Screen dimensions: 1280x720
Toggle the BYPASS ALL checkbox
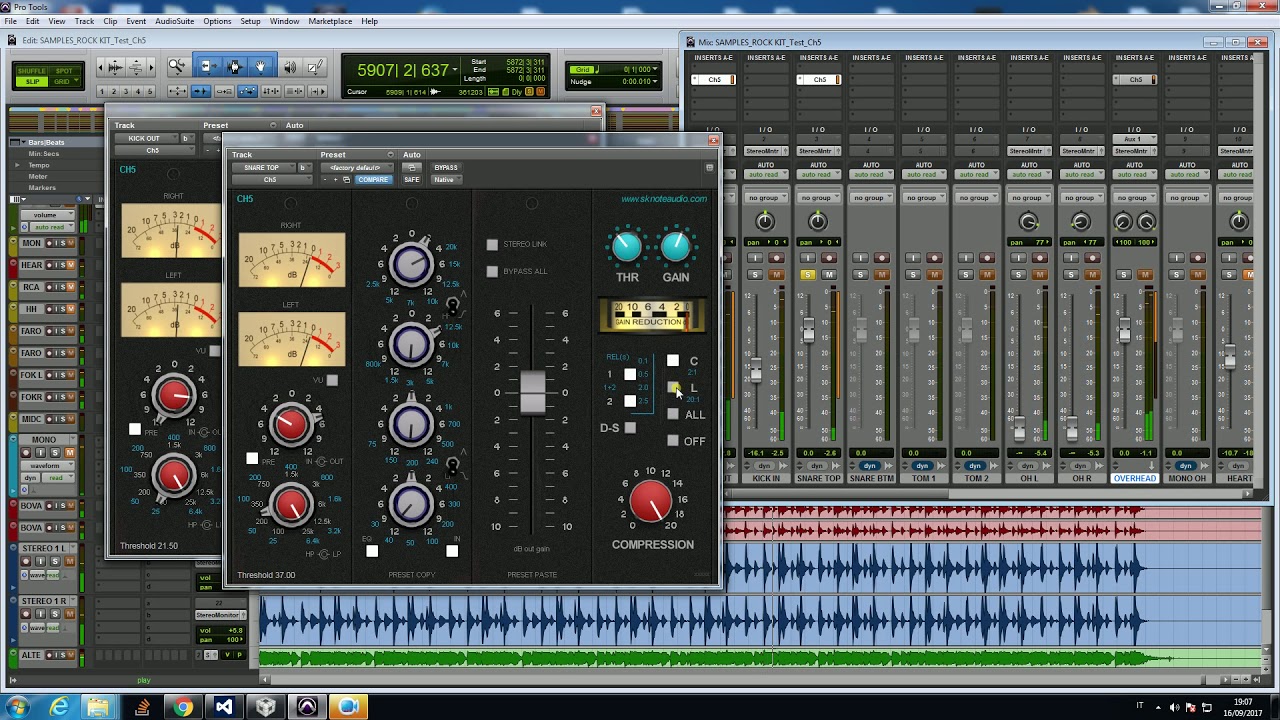tap(492, 272)
